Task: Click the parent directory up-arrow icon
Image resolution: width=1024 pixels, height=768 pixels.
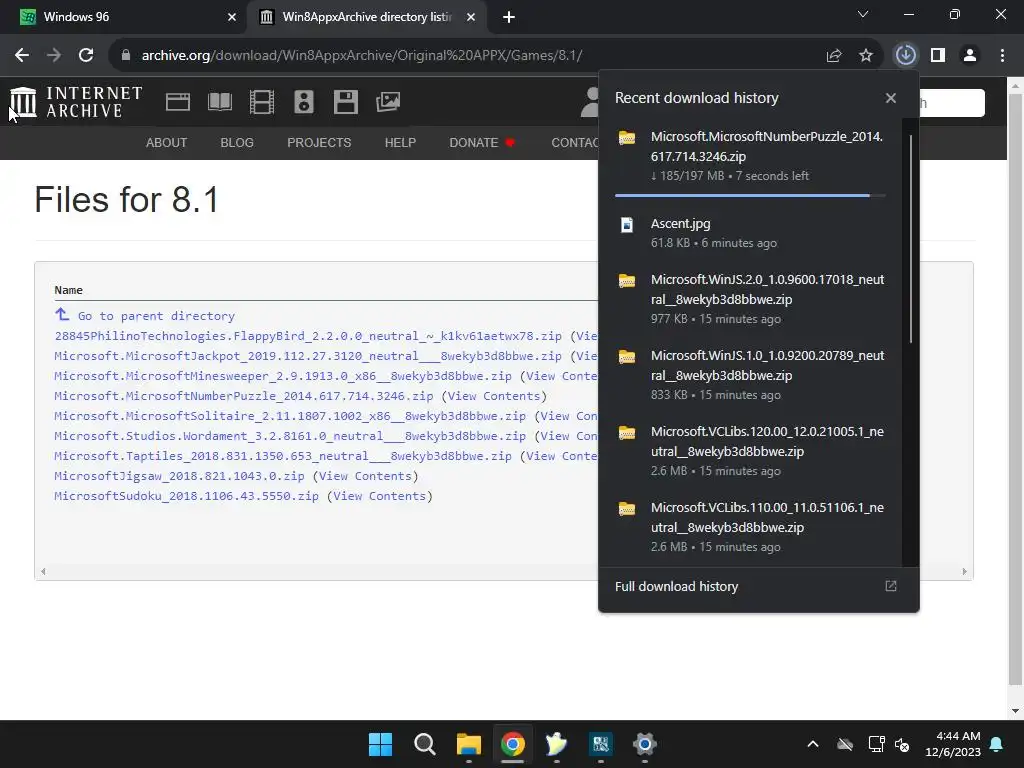Action: click(62, 315)
